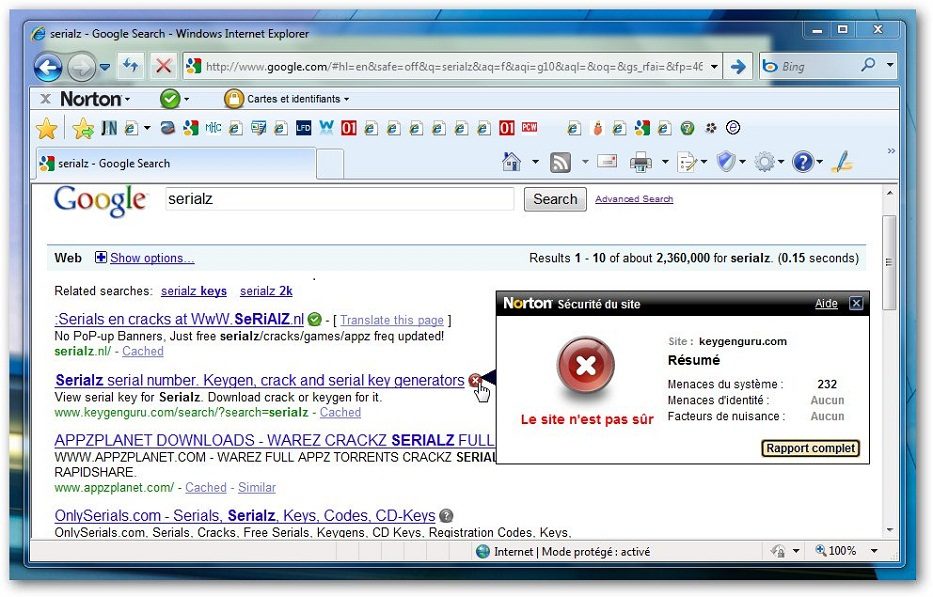Click Translate this page link
The height and width of the screenshot is (597, 933).
click(x=392, y=320)
